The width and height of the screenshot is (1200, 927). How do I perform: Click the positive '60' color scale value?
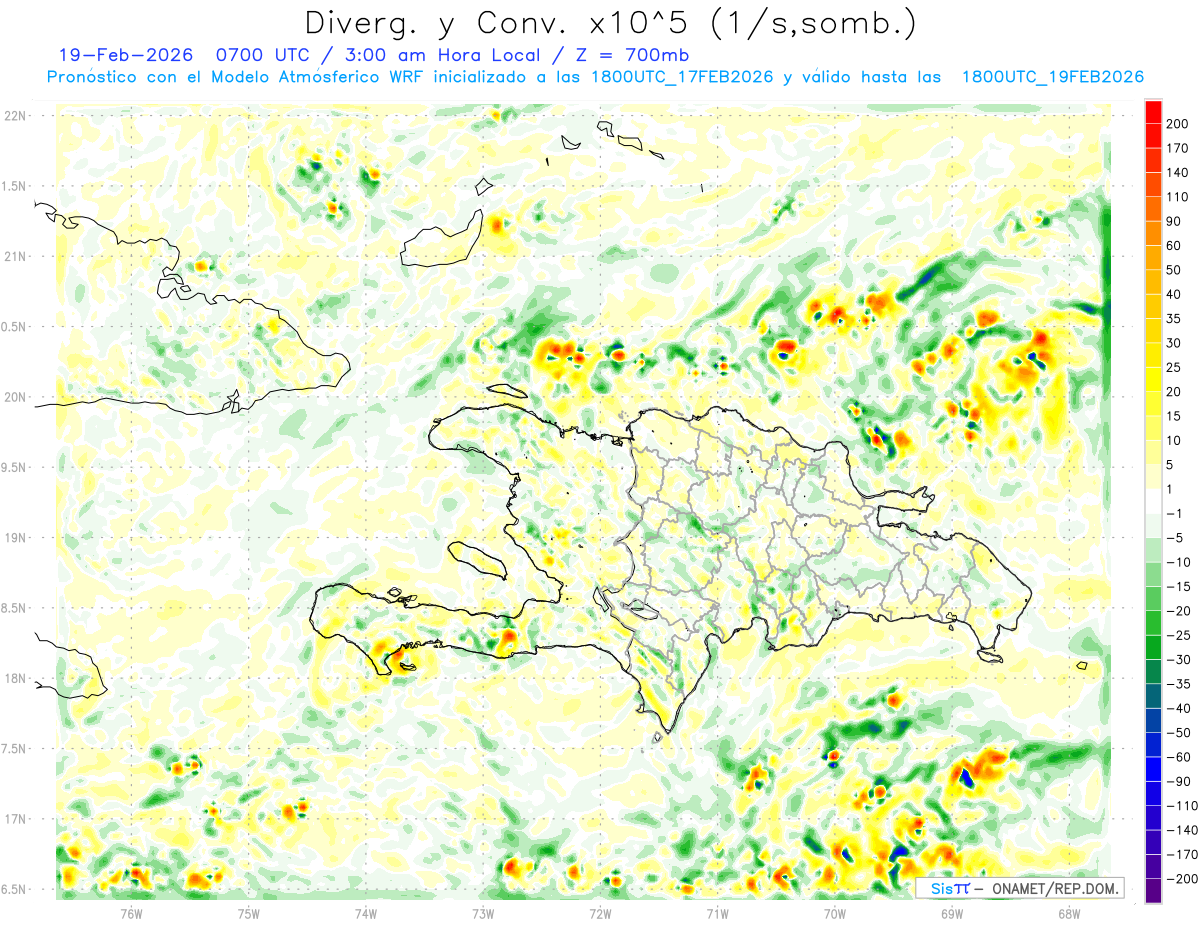click(x=1175, y=246)
